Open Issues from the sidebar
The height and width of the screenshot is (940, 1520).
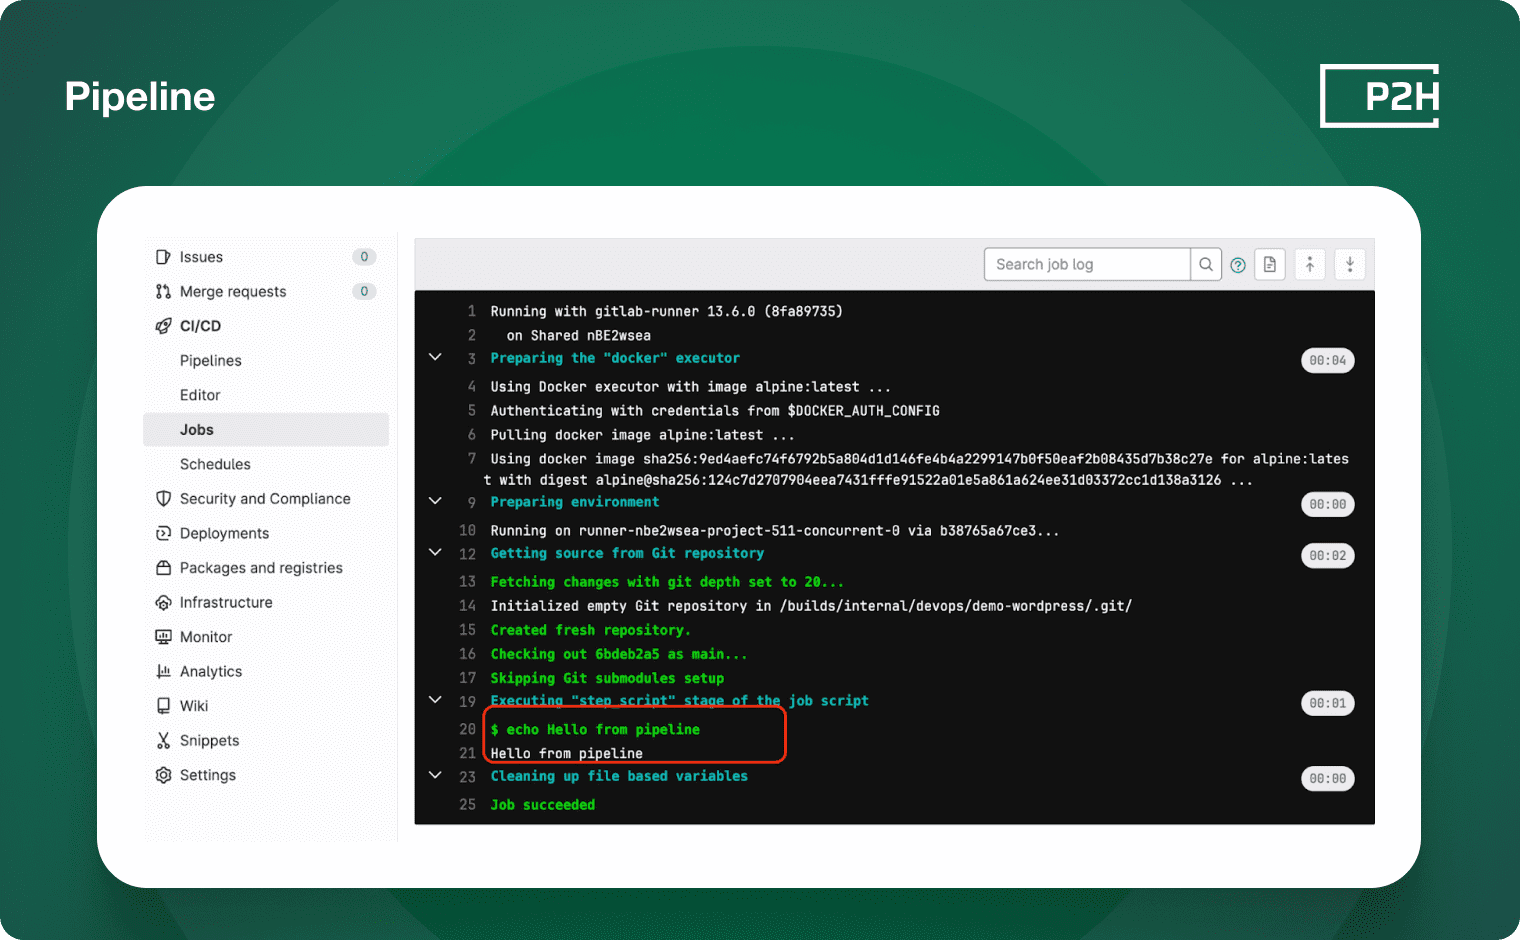point(201,257)
